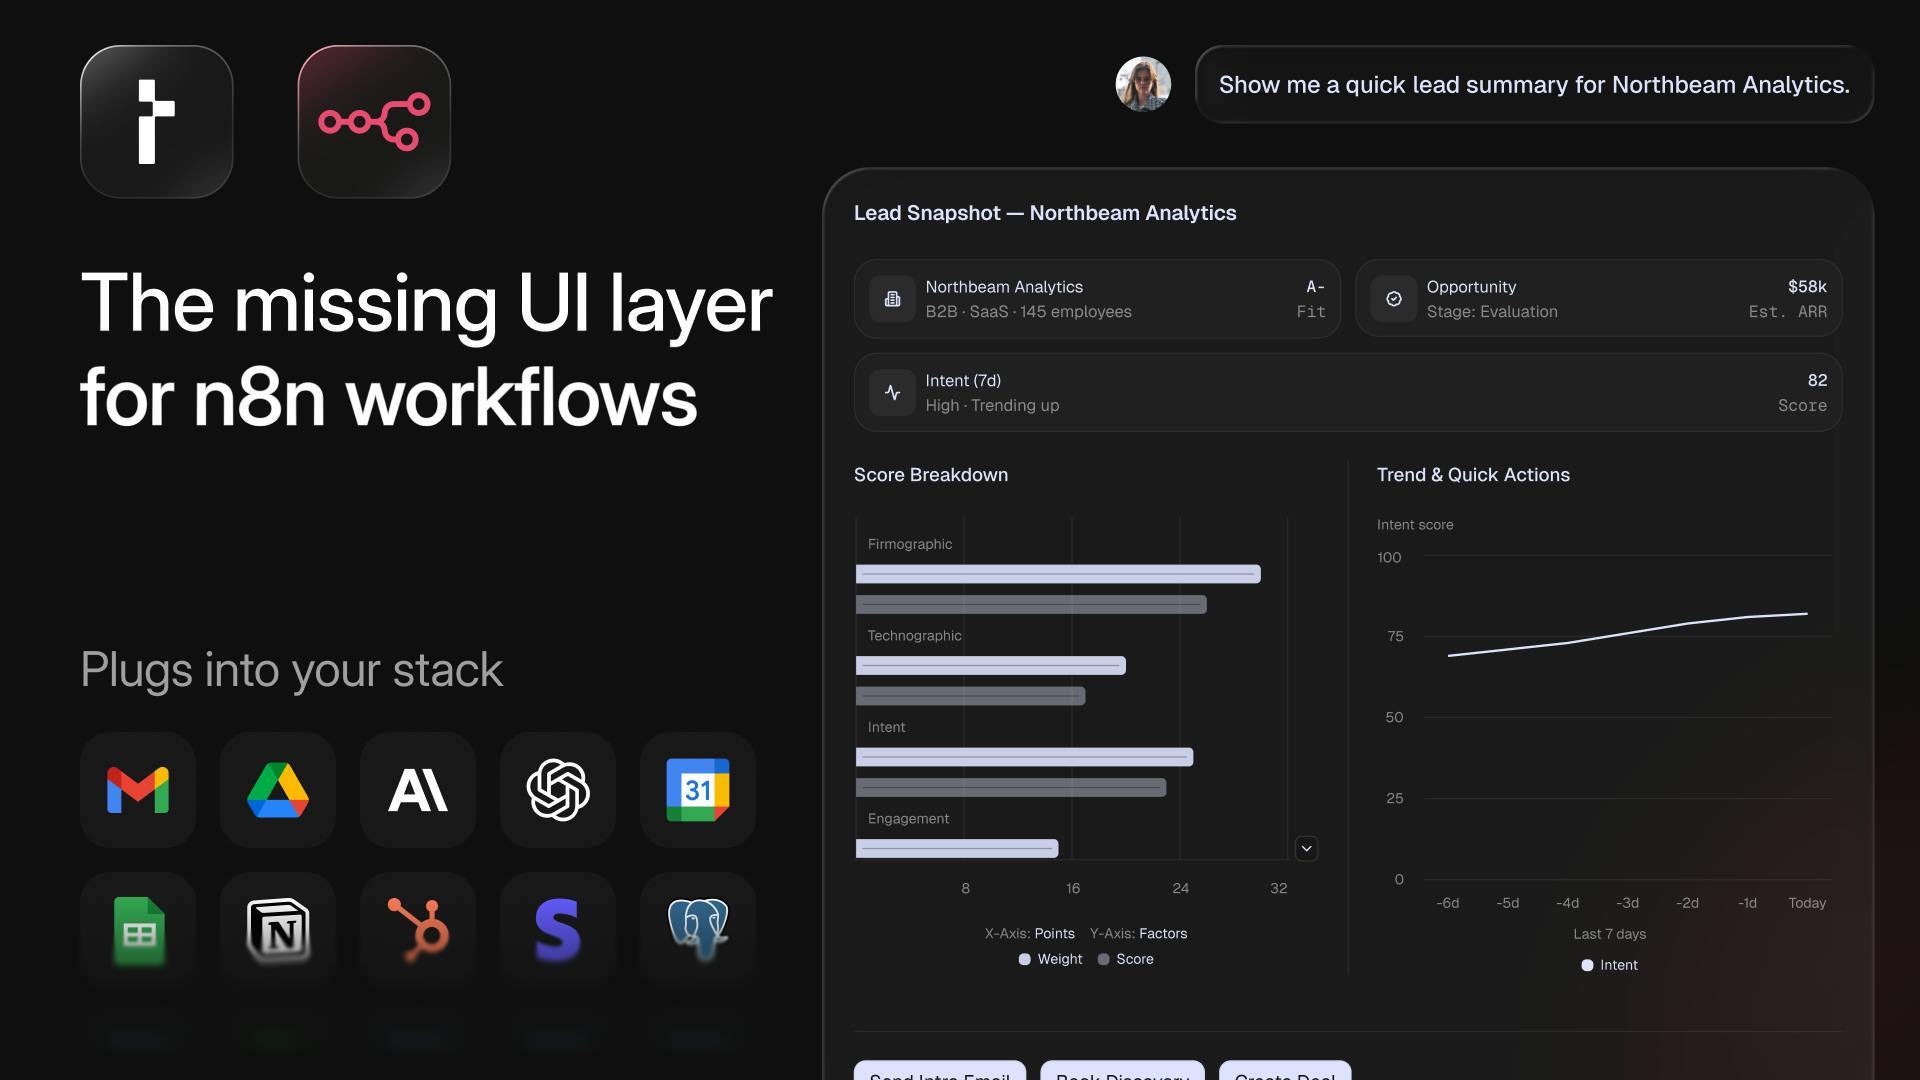Open the Opportunity Stage Evaluation card

coord(1598,299)
